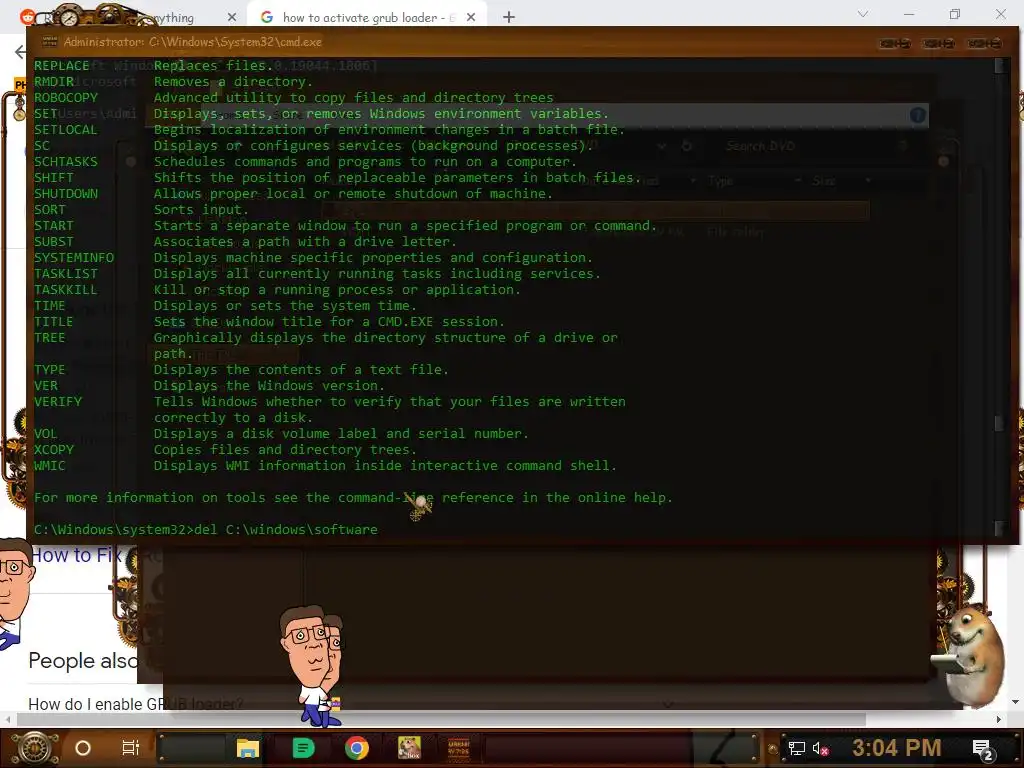Click cmd scrollbar down arrow
The width and height of the screenshot is (1024, 768).
[999, 527]
